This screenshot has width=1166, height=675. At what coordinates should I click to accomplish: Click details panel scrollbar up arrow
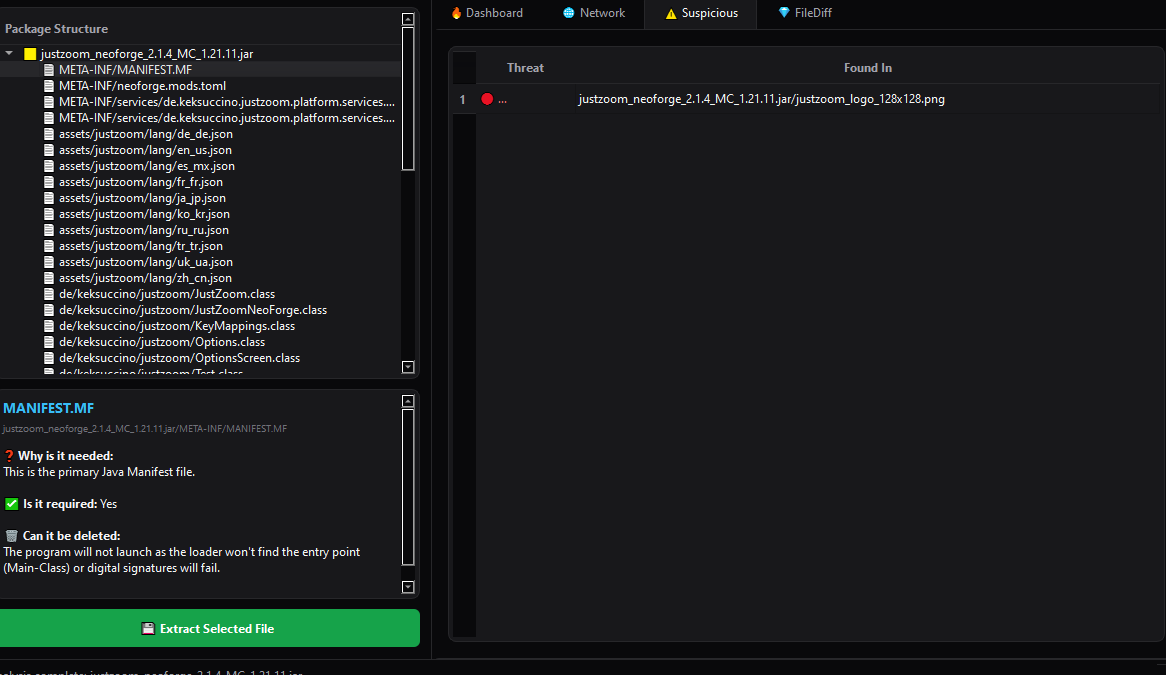408,401
